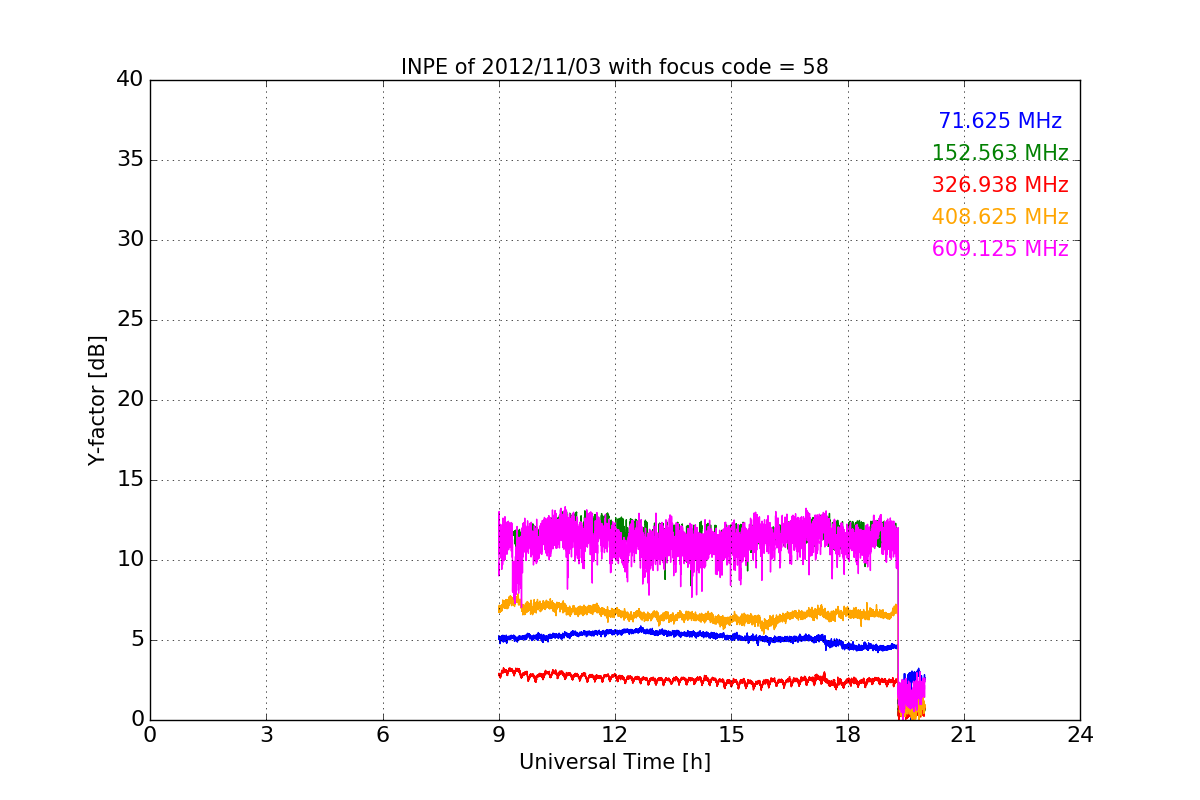Click x-axis tick label 18
This screenshot has height=800, width=1200.
coord(848,735)
